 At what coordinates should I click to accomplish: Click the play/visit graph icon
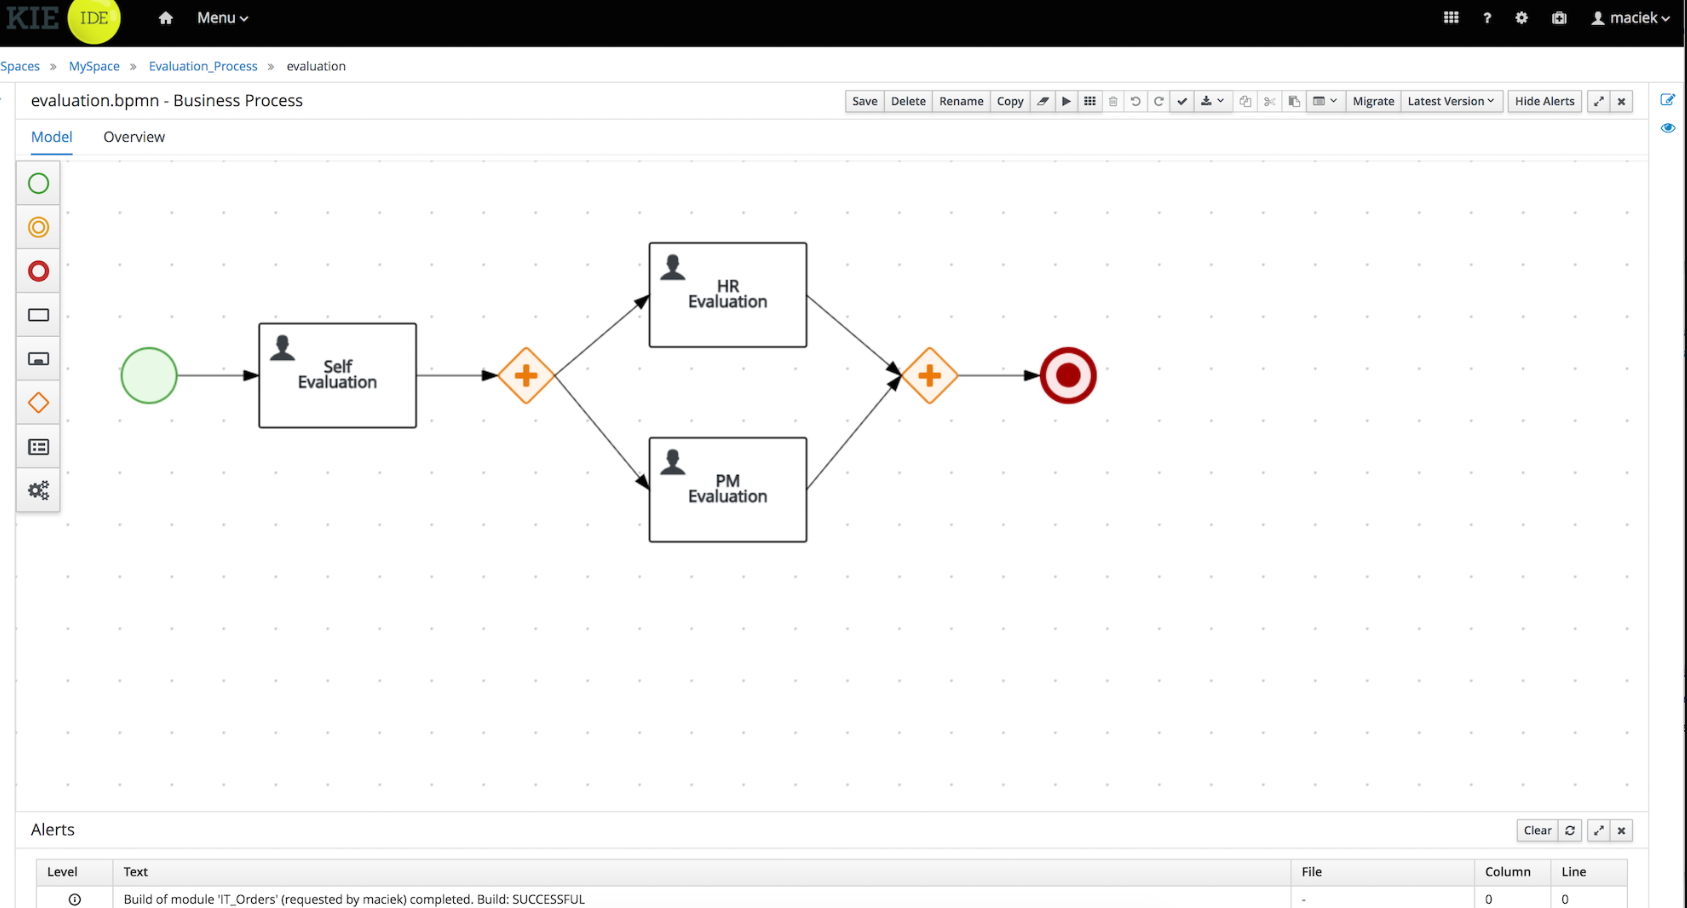coord(1066,101)
